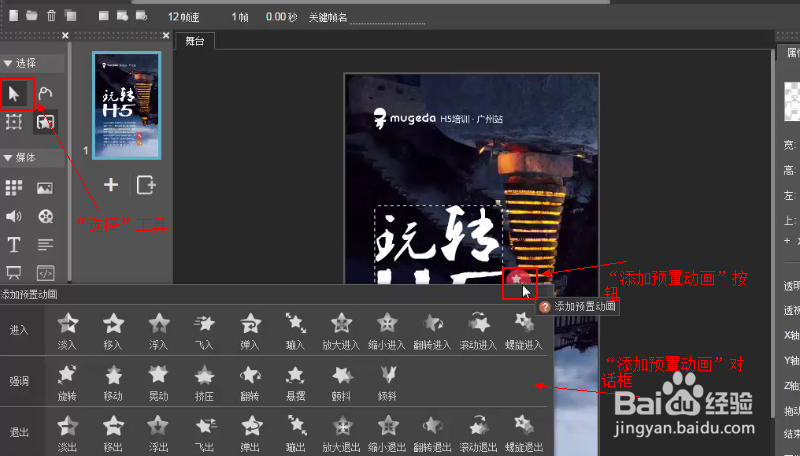Apply the 弹出 exit animation
Screen dimensions: 800x456
coord(250,434)
